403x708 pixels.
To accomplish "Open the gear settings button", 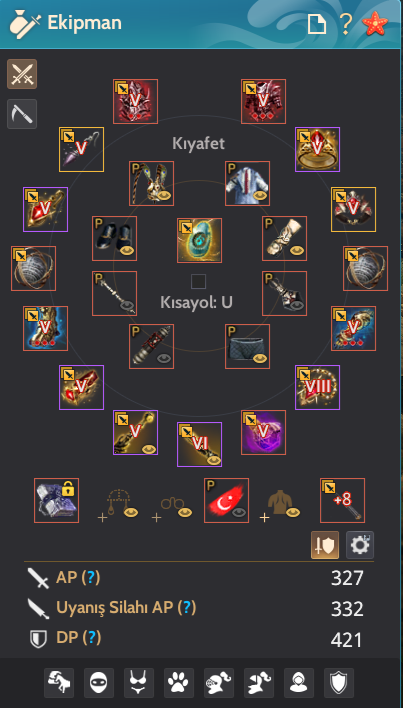I will [x=360, y=545].
